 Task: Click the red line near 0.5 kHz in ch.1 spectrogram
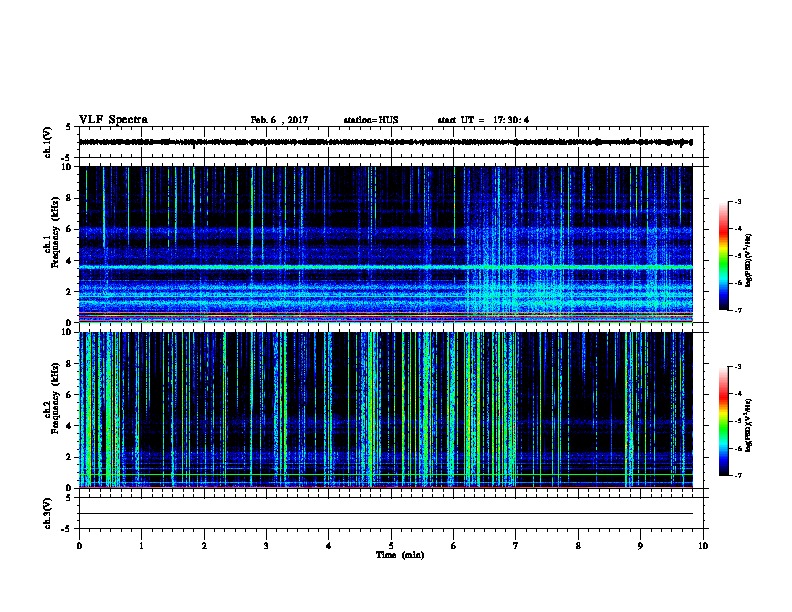pos(385,315)
